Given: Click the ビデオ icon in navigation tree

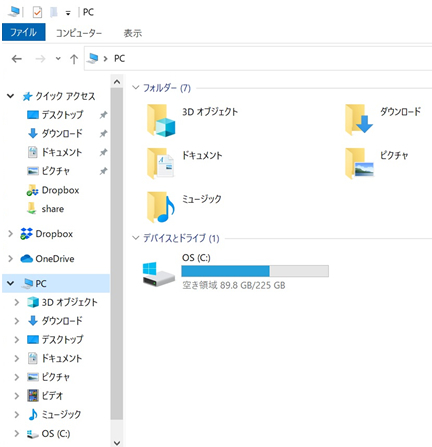Looking at the screenshot, I should [x=33, y=396].
